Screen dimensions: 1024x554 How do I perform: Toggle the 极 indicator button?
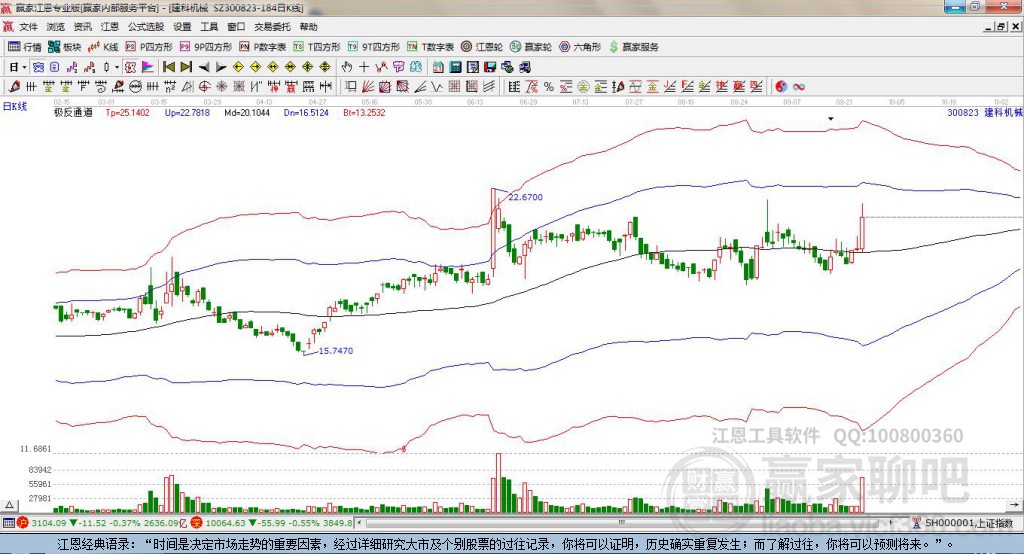(130, 67)
